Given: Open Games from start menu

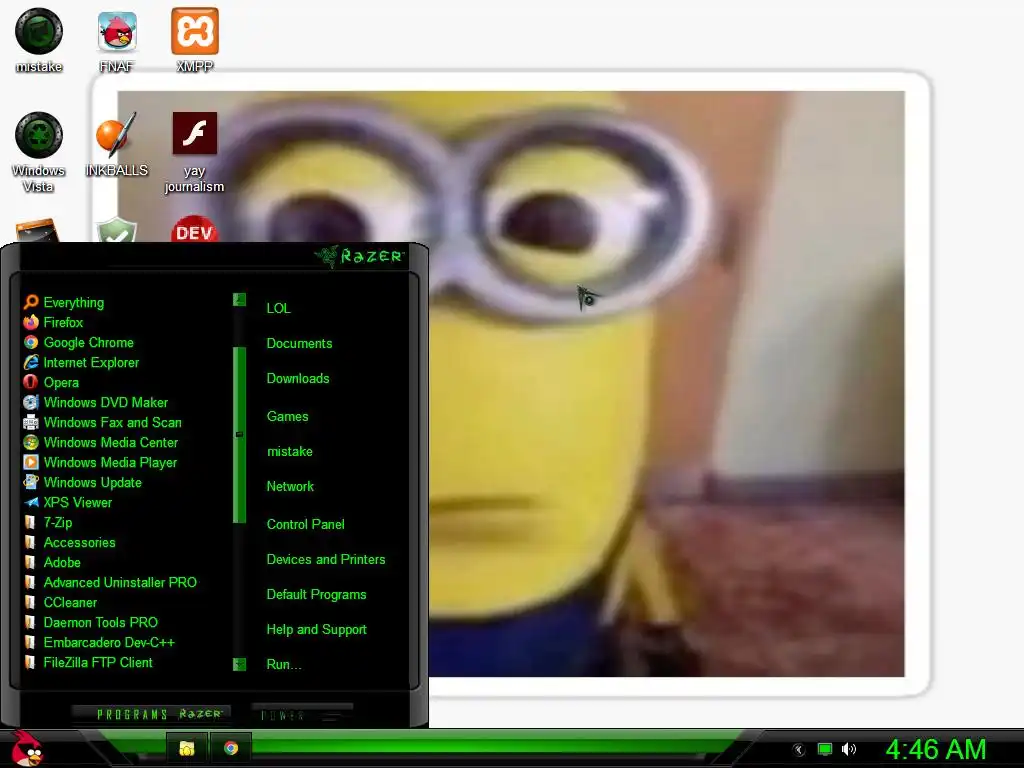Looking at the screenshot, I should 287,416.
